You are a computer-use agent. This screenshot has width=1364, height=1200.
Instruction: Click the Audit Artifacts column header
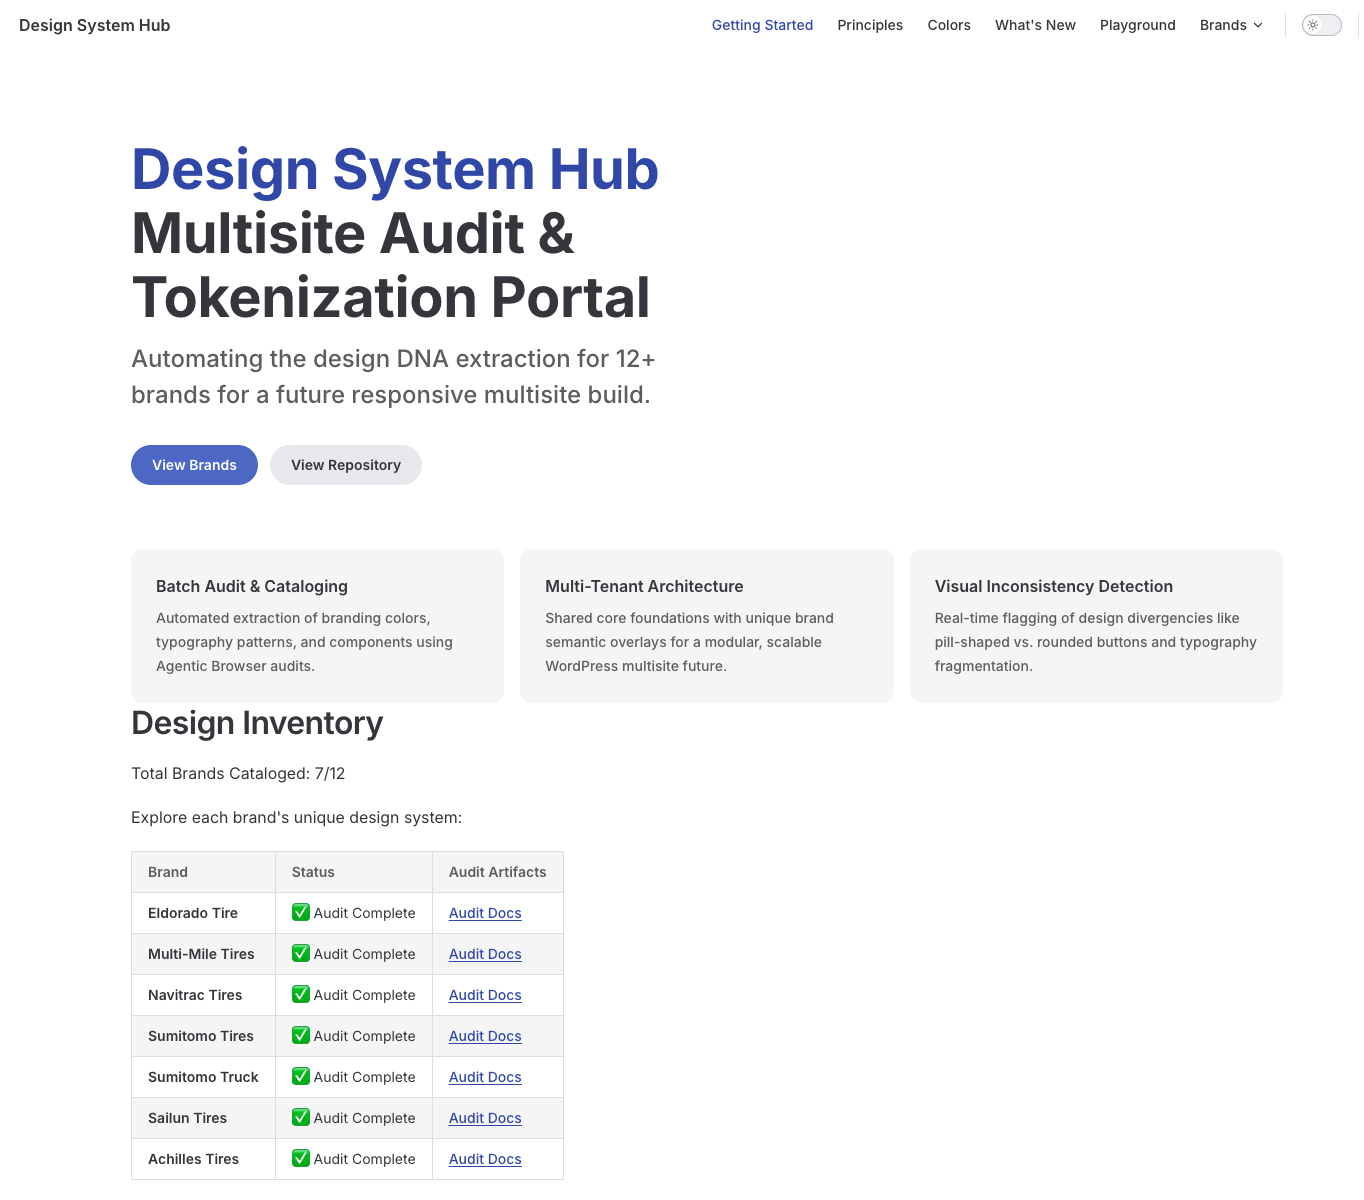coord(498,872)
